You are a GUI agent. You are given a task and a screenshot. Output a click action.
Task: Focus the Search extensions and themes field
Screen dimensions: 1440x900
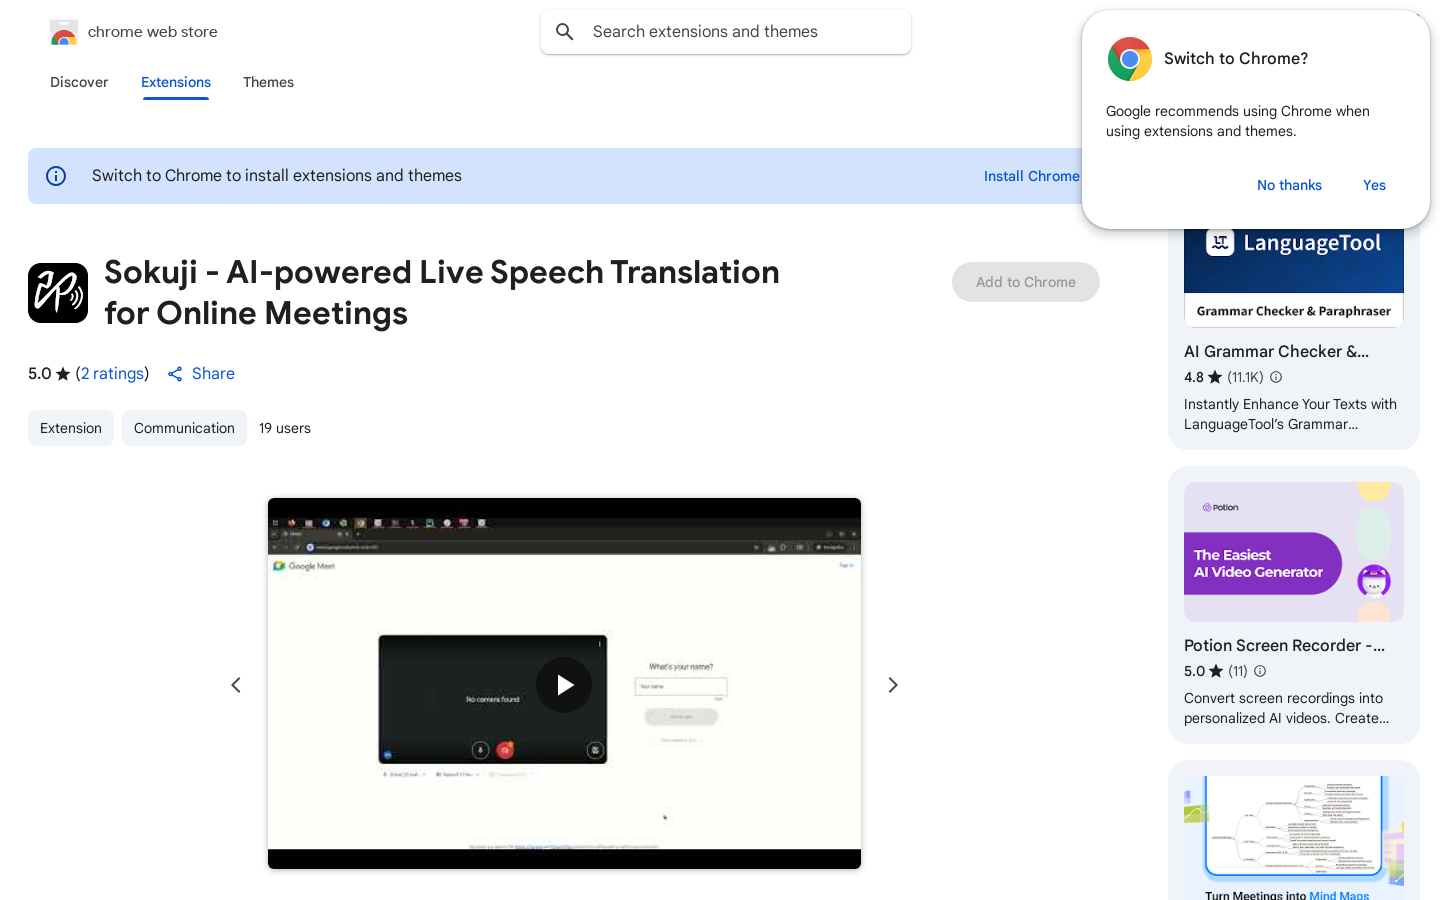(x=726, y=32)
